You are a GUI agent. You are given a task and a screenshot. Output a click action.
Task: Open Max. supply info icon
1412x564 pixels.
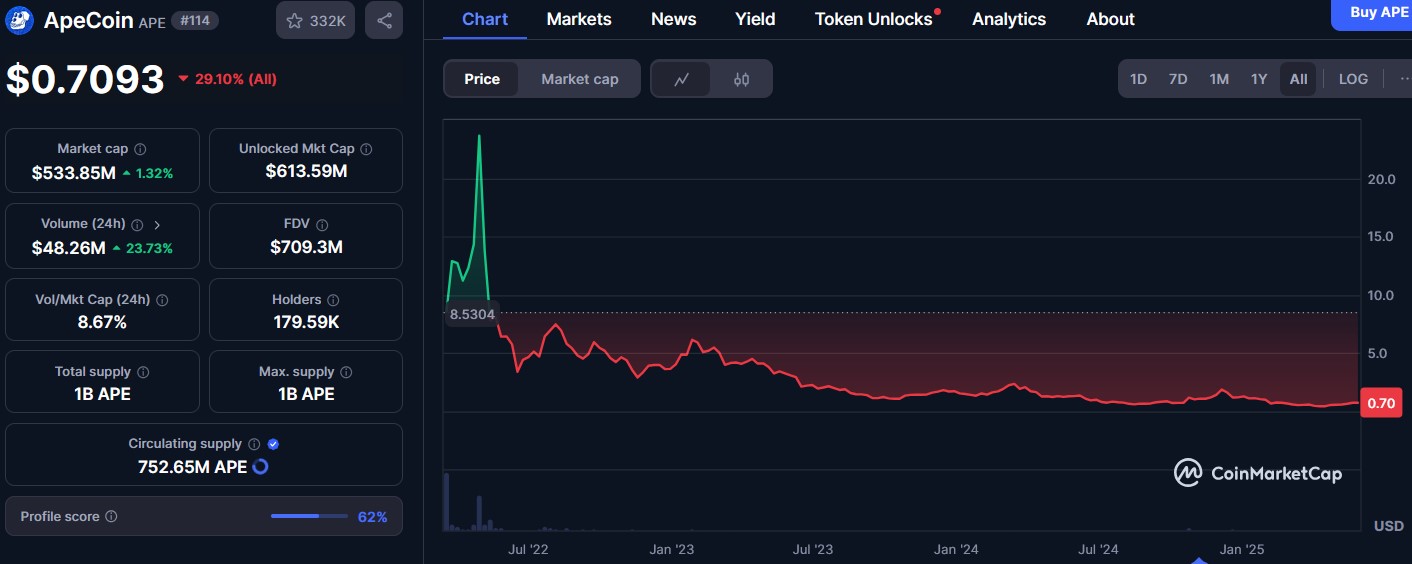click(346, 372)
